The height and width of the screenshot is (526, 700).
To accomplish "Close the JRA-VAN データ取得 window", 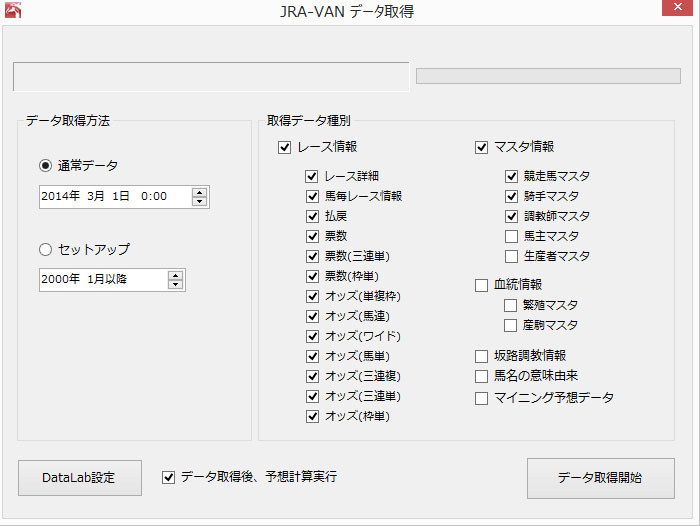I will pos(677,7).
